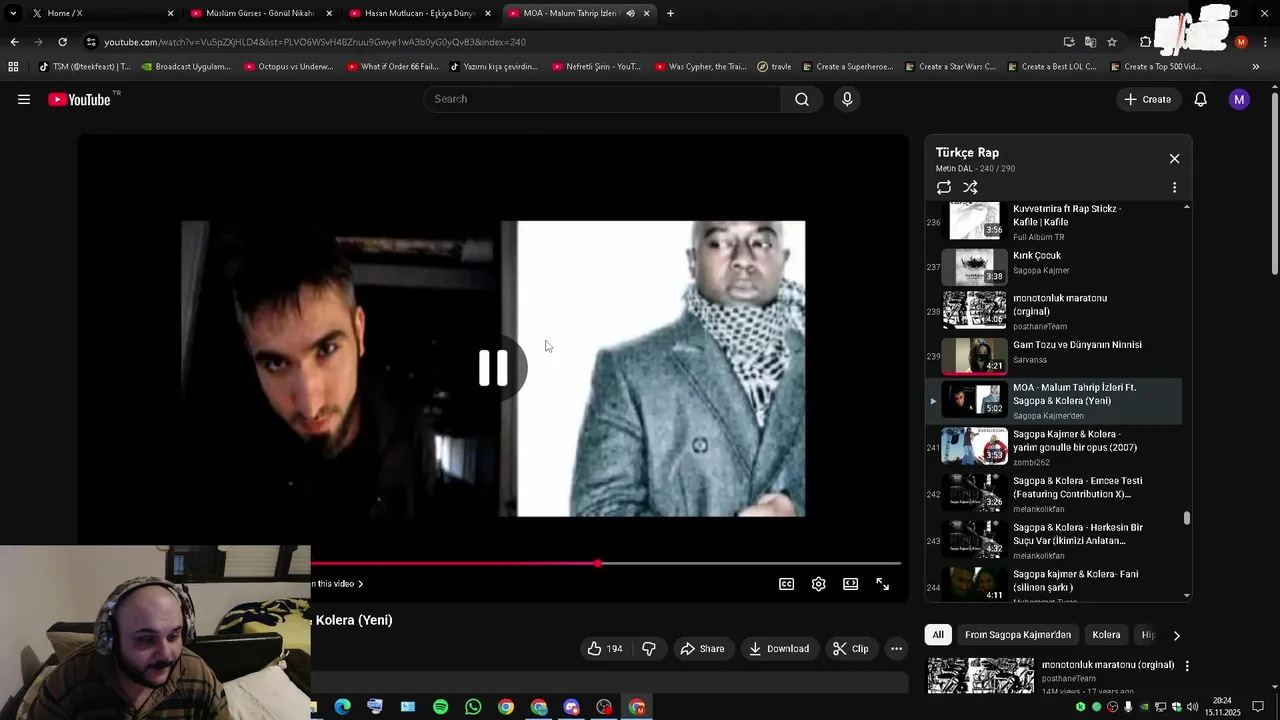Screen dimensions: 1280x720
Task: Select the From Sagopa Kajmer'den chip
Action: (1018, 635)
